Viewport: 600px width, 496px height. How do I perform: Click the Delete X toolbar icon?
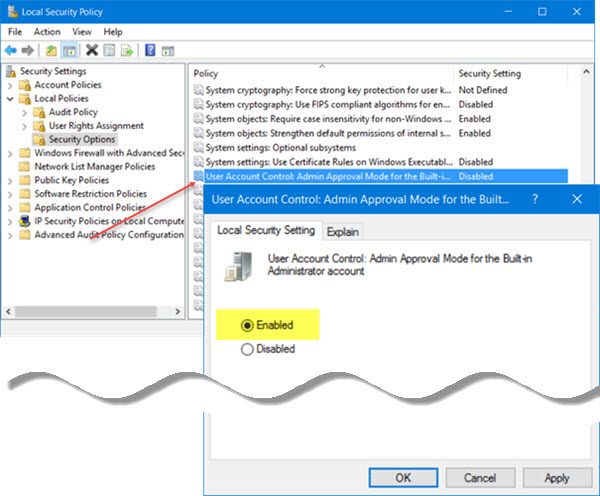[92, 50]
